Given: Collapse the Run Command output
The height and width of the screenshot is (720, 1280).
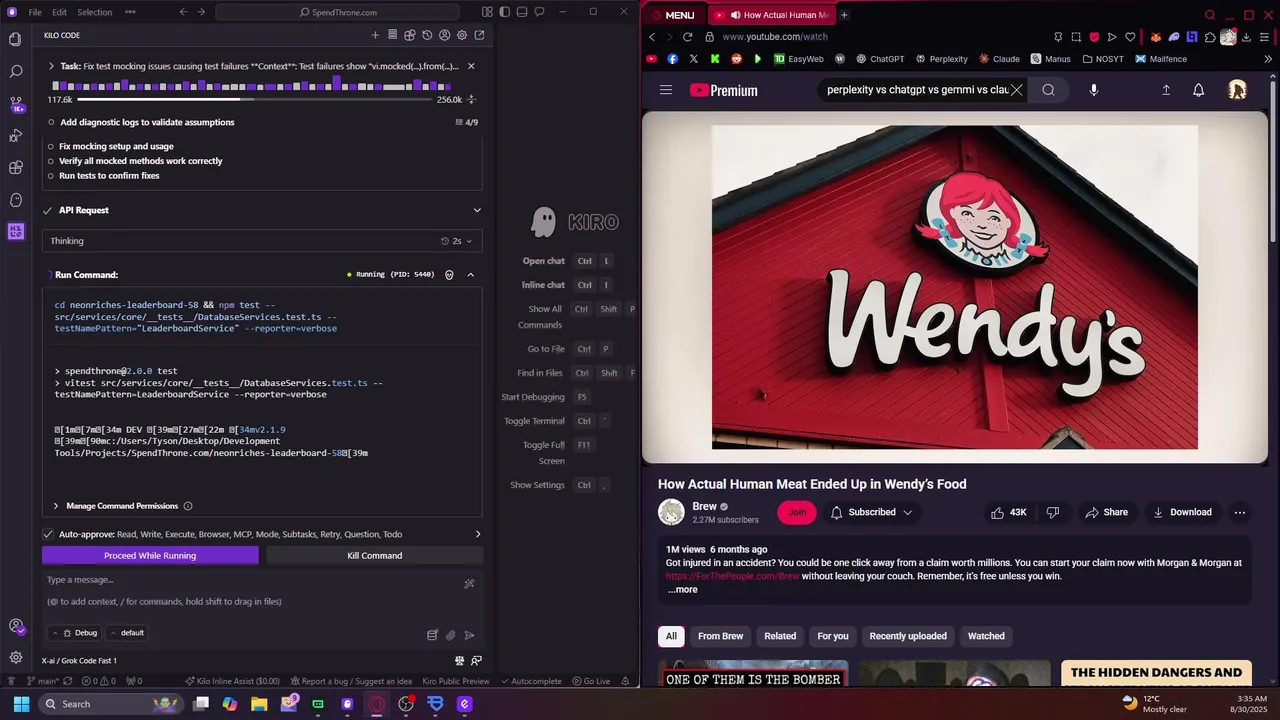Looking at the screenshot, I should 470,275.
